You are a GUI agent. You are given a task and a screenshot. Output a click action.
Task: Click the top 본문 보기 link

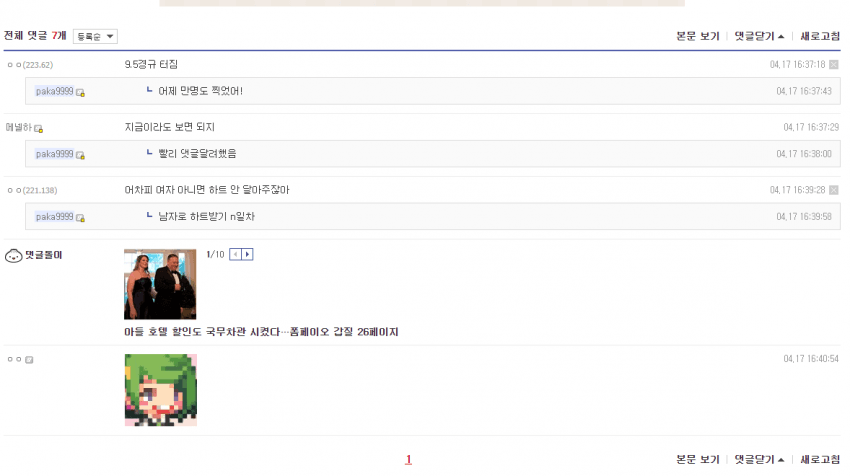click(697, 36)
